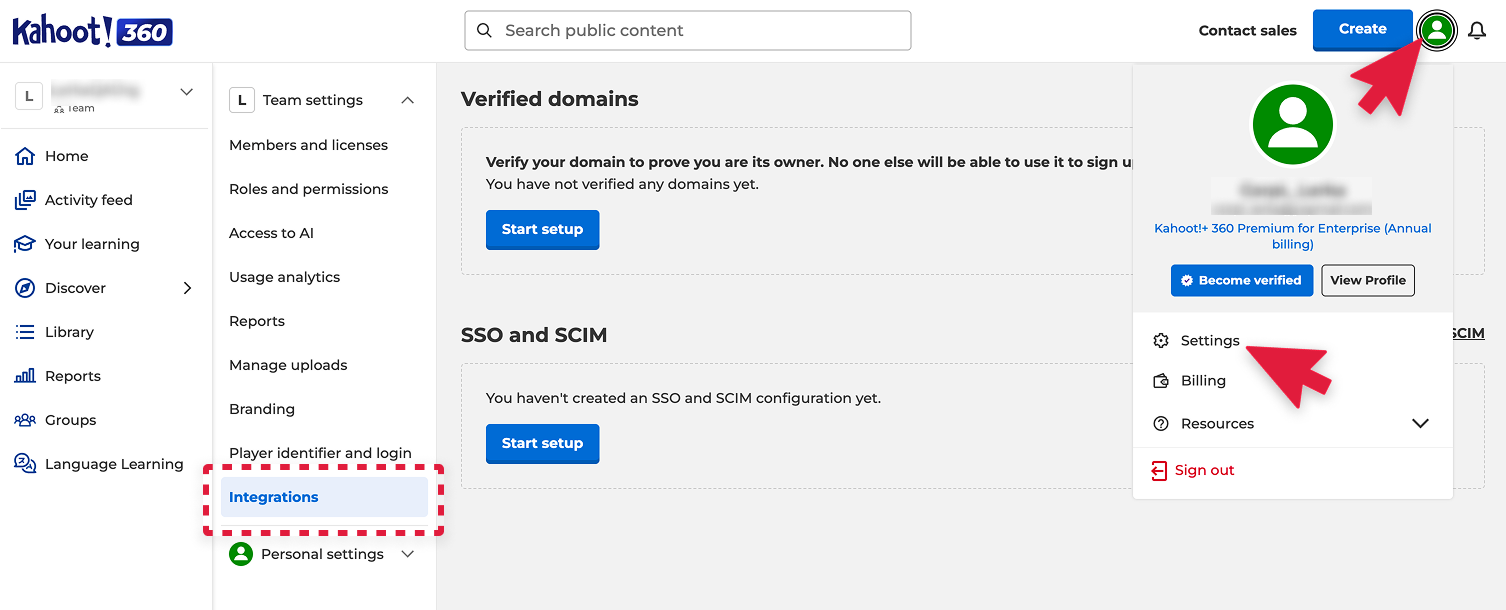Open Roles and permissions
The image size is (1506, 610).
308,189
